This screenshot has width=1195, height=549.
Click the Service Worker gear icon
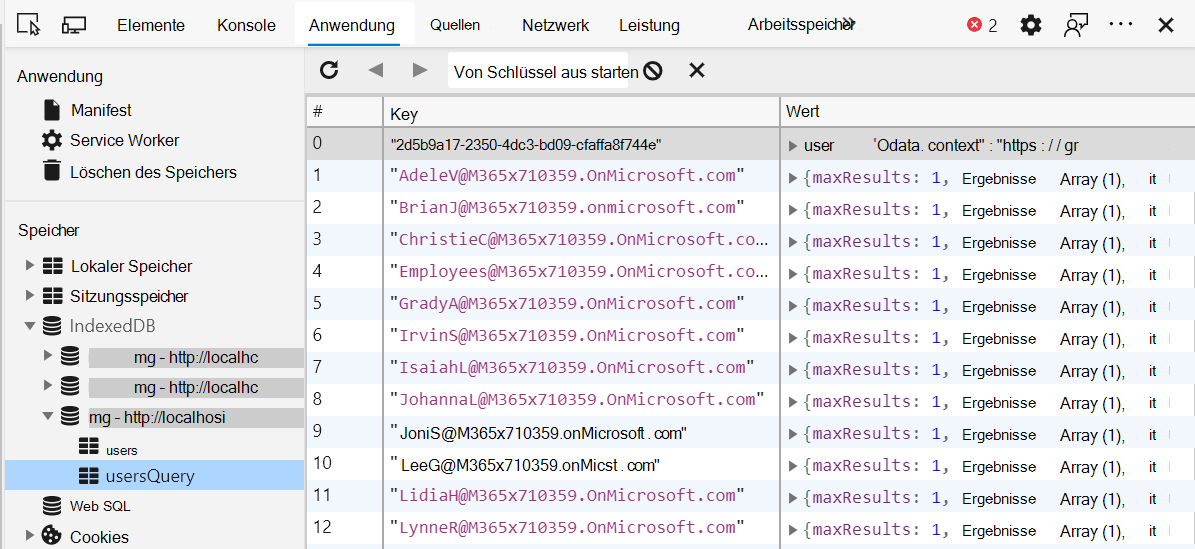52,140
